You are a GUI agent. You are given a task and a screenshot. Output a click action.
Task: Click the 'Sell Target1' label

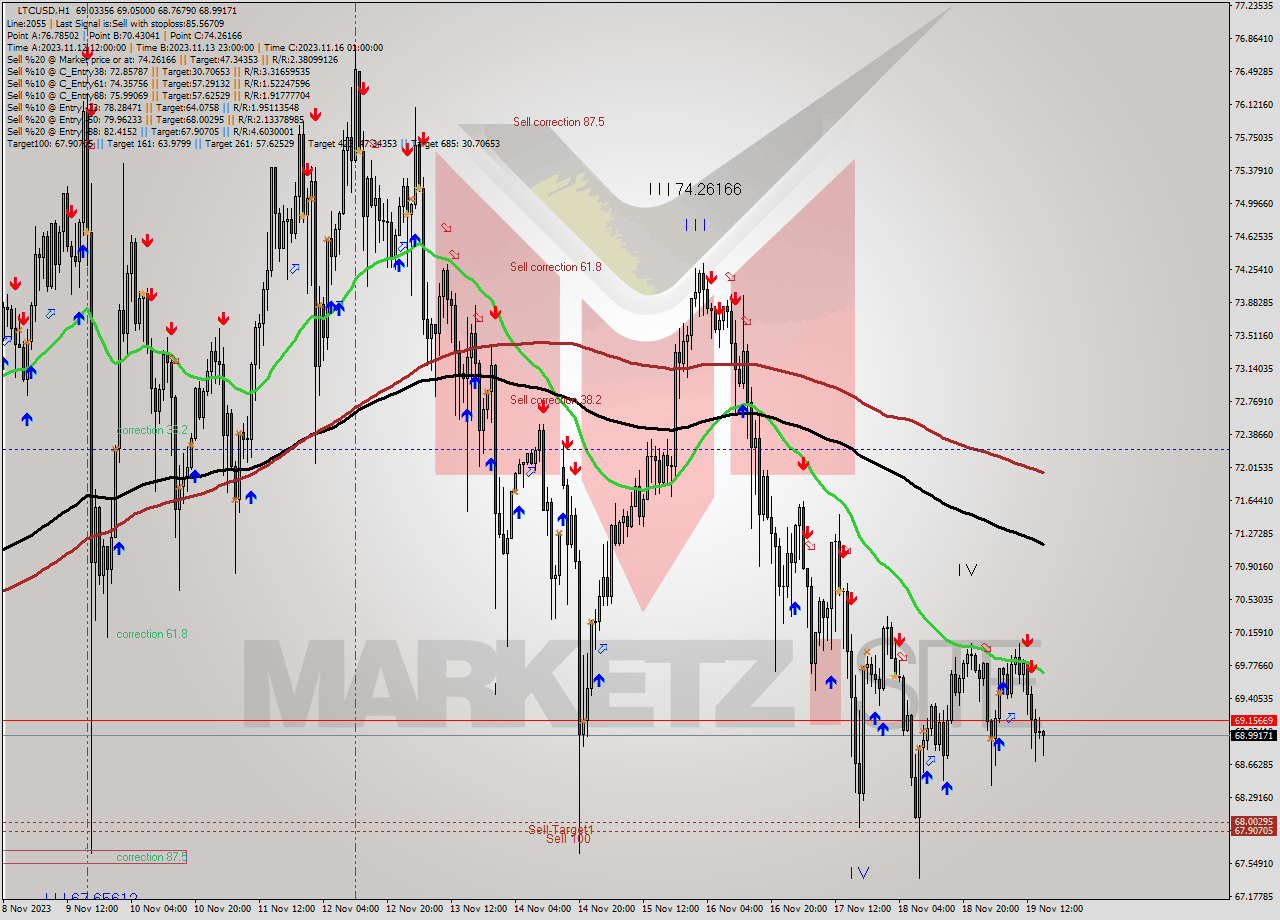pyautogui.click(x=560, y=829)
